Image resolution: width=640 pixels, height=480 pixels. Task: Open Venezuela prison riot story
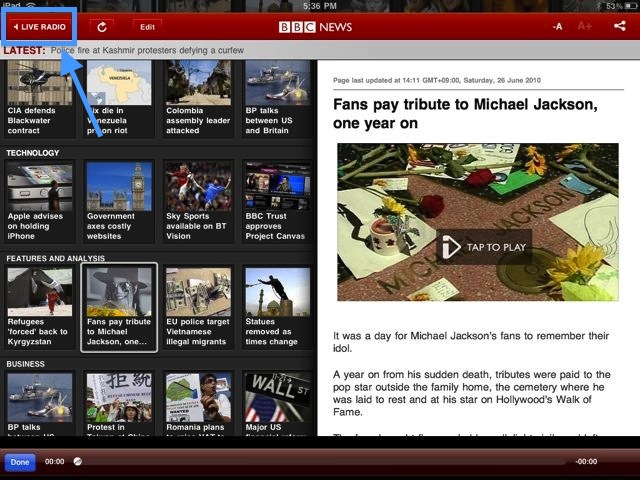click(x=119, y=98)
